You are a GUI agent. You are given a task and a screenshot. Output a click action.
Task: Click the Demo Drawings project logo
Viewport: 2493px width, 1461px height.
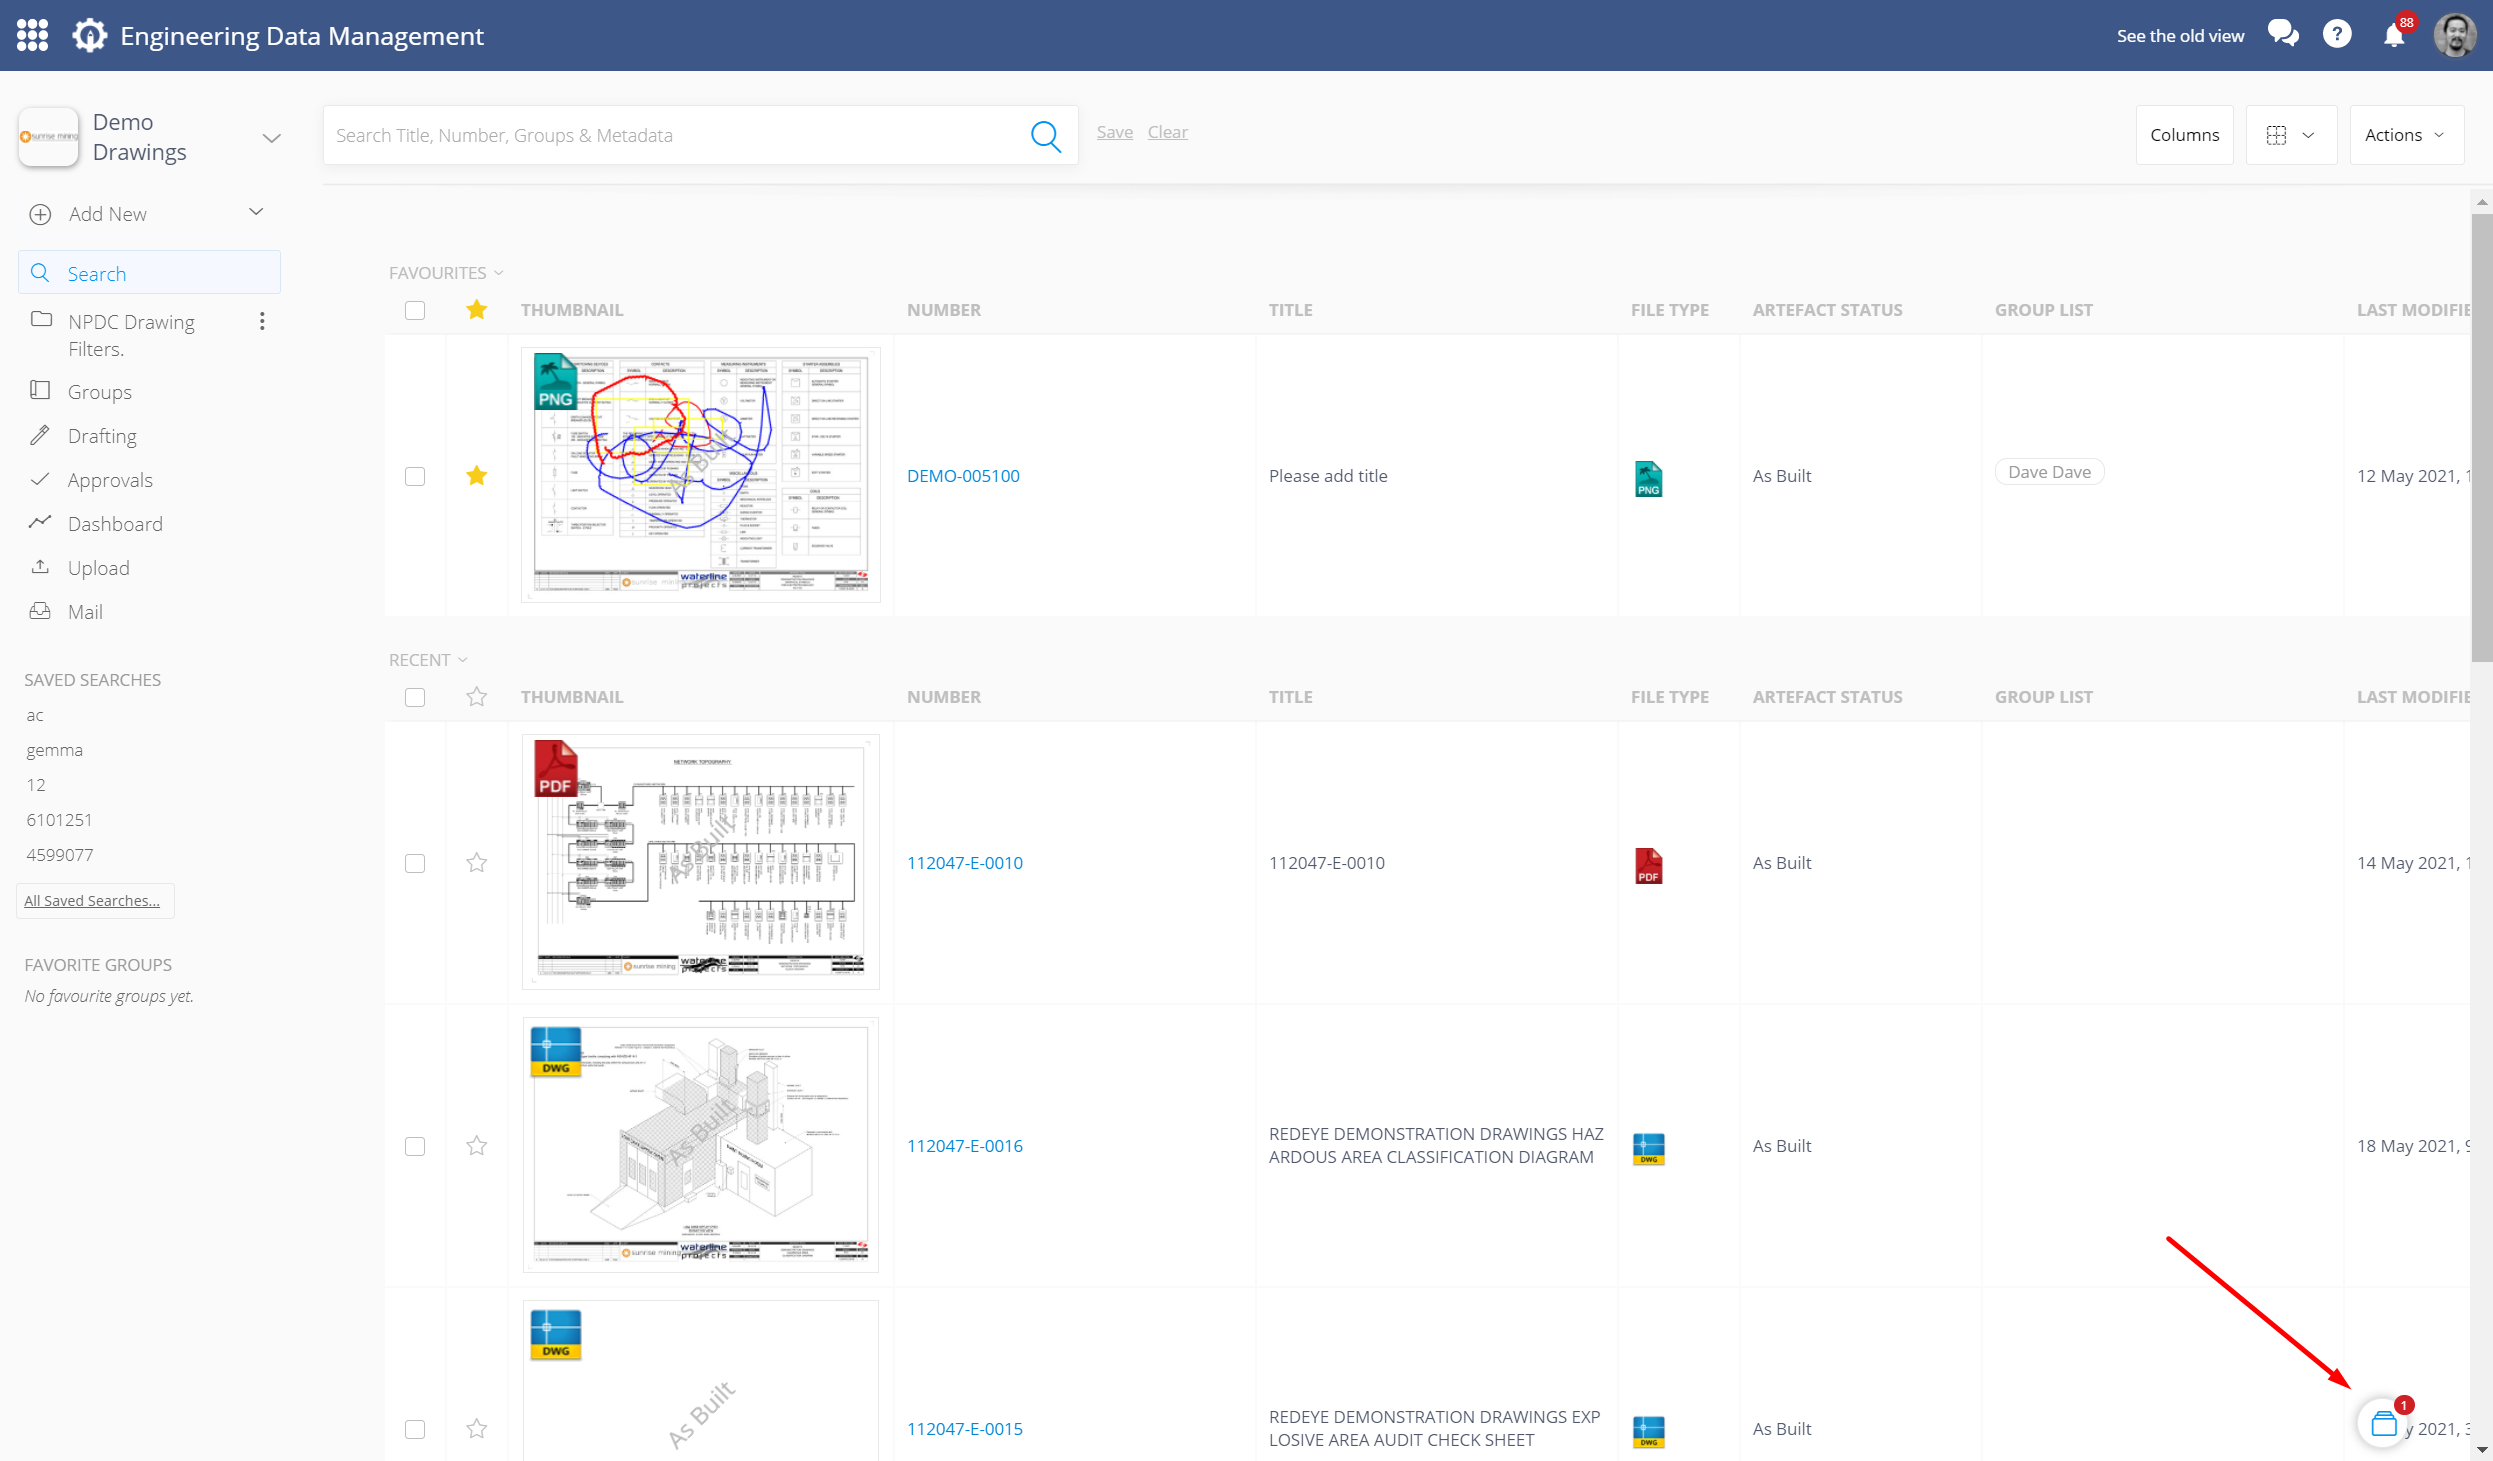coord(48,137)
